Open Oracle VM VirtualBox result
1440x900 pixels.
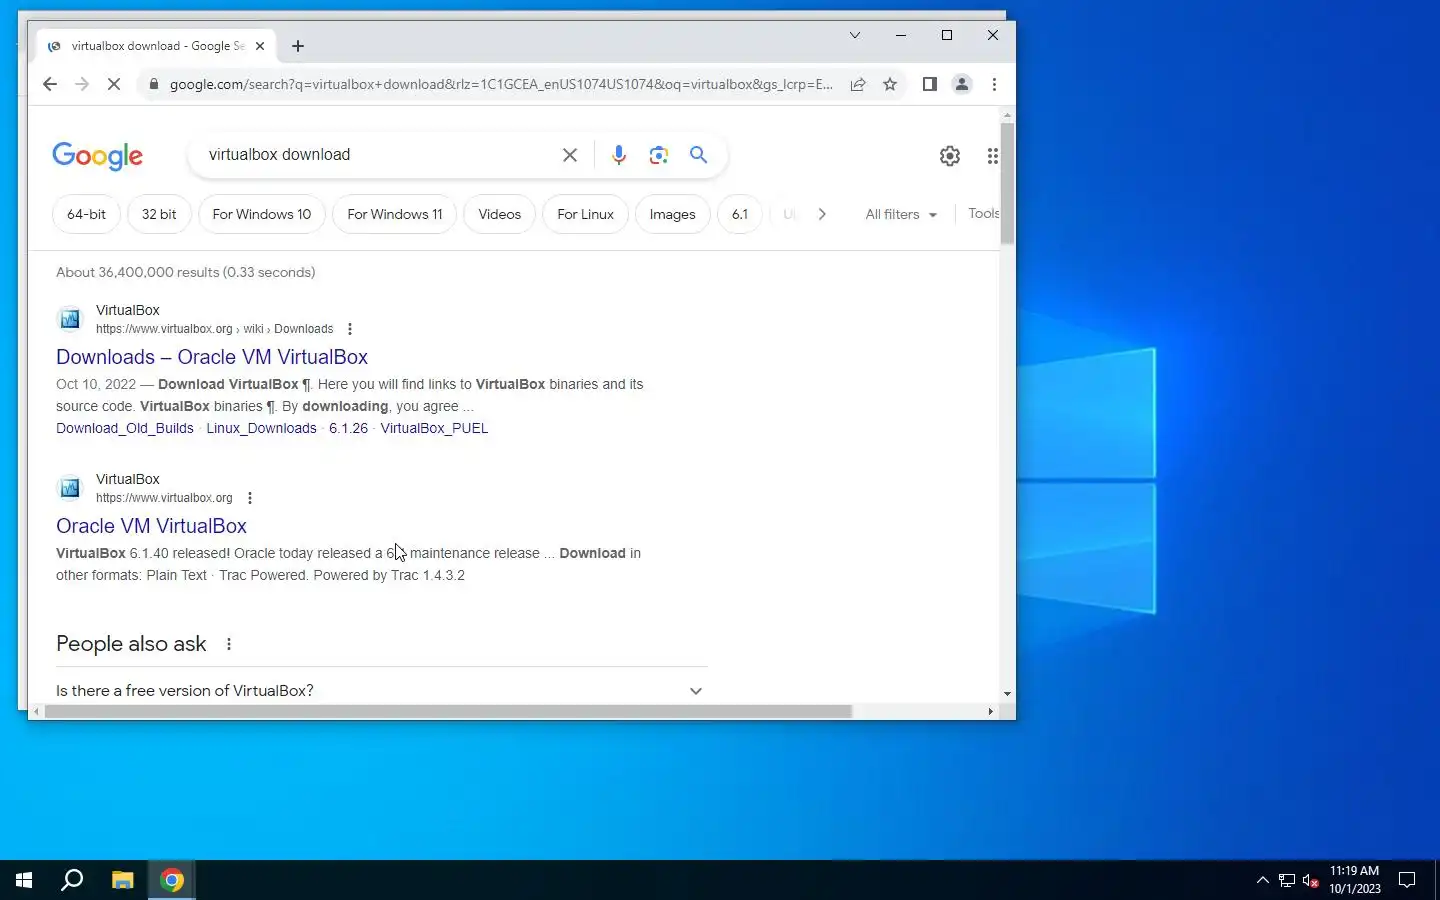pos(151,526)
